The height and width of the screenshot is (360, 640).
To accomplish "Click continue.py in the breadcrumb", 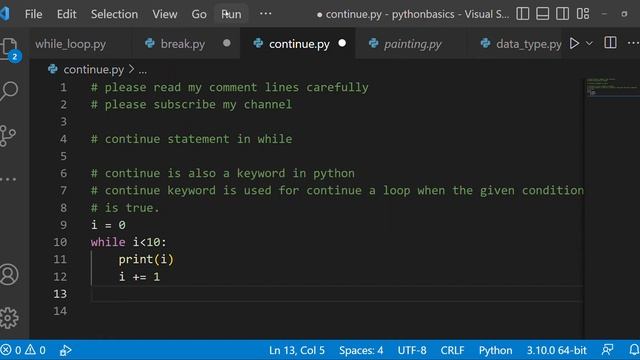I will point(93,70).
